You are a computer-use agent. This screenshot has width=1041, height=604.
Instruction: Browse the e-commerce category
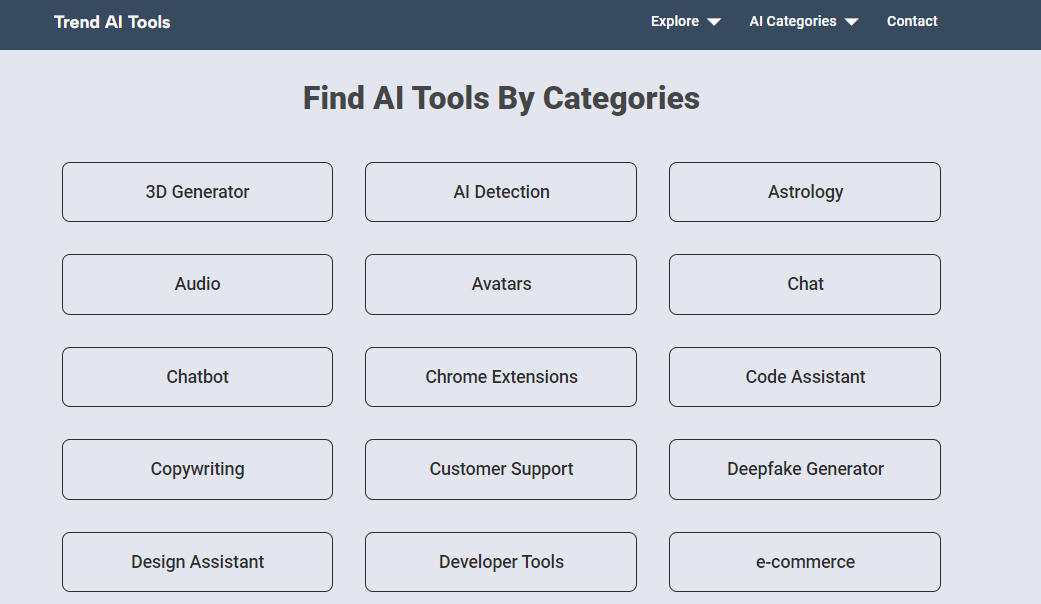click(x=805, y=562)
